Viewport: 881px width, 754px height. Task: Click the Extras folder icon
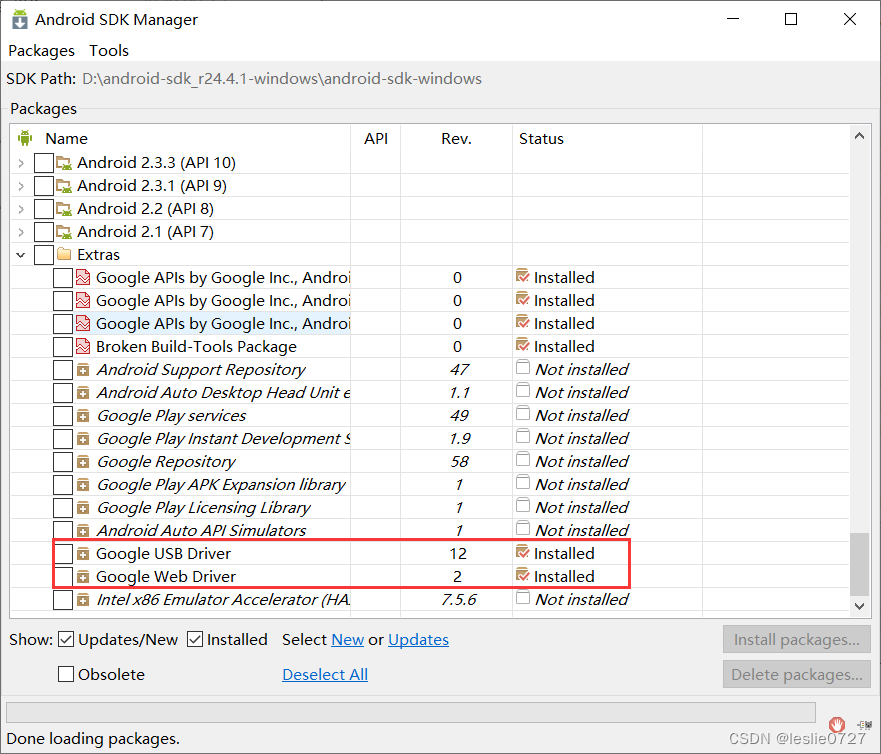point(64,255)
